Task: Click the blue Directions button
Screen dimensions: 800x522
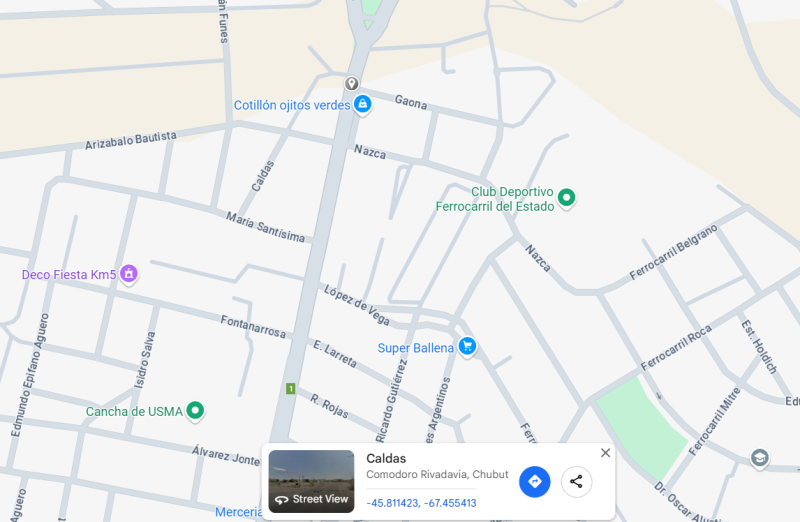Action: pyautogui.click(x=534, y=481)
